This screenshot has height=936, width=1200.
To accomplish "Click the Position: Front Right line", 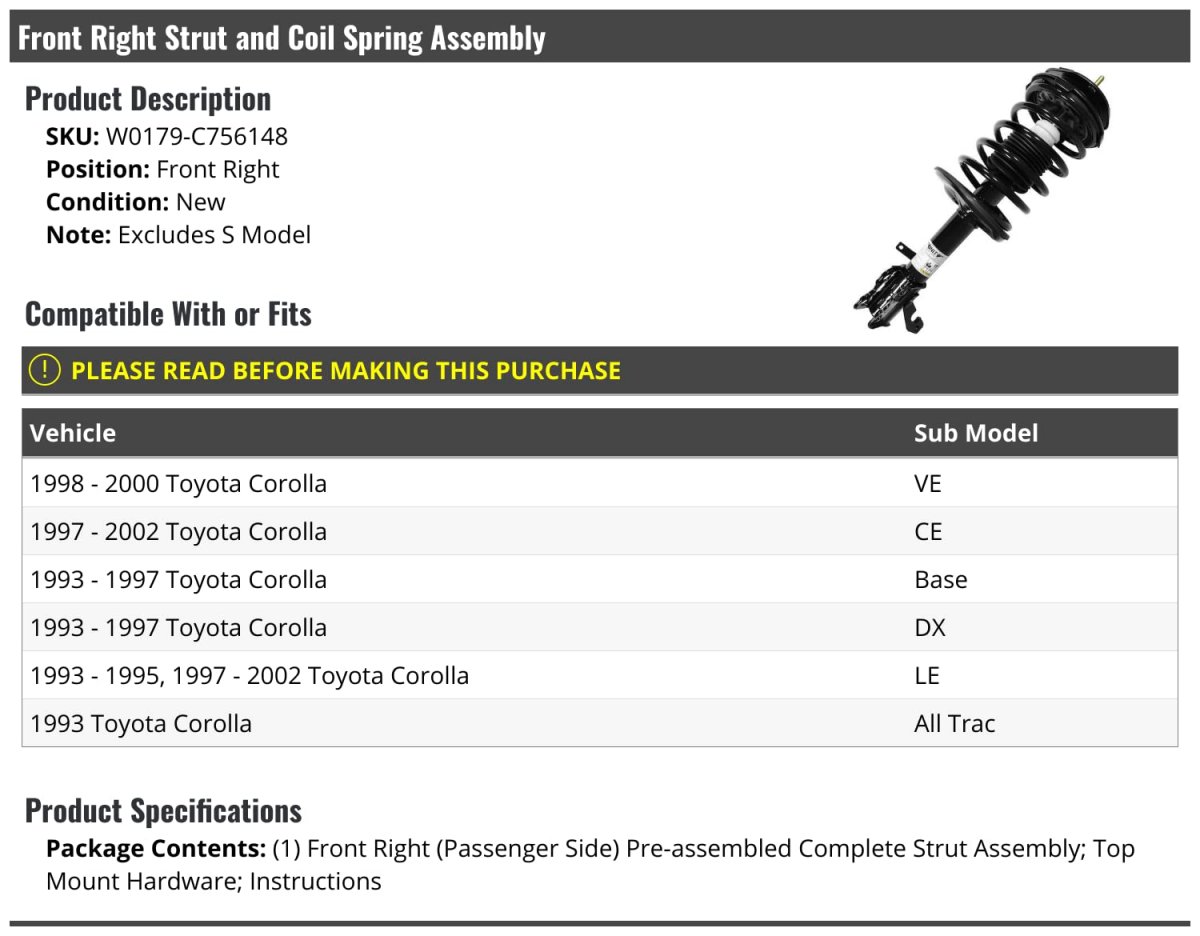I will tap(163, 170).
